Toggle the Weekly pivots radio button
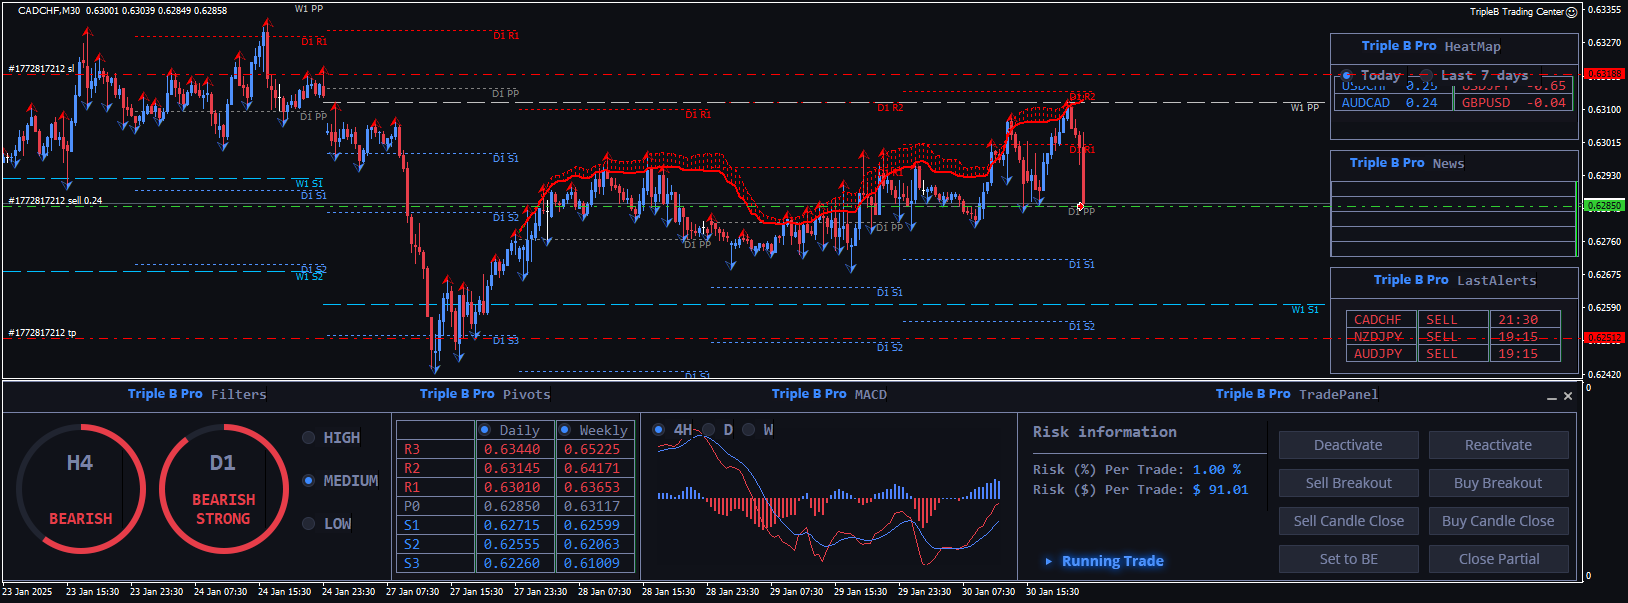The width and height of the screenshot is (1628, 603). (x=565, y=430)
